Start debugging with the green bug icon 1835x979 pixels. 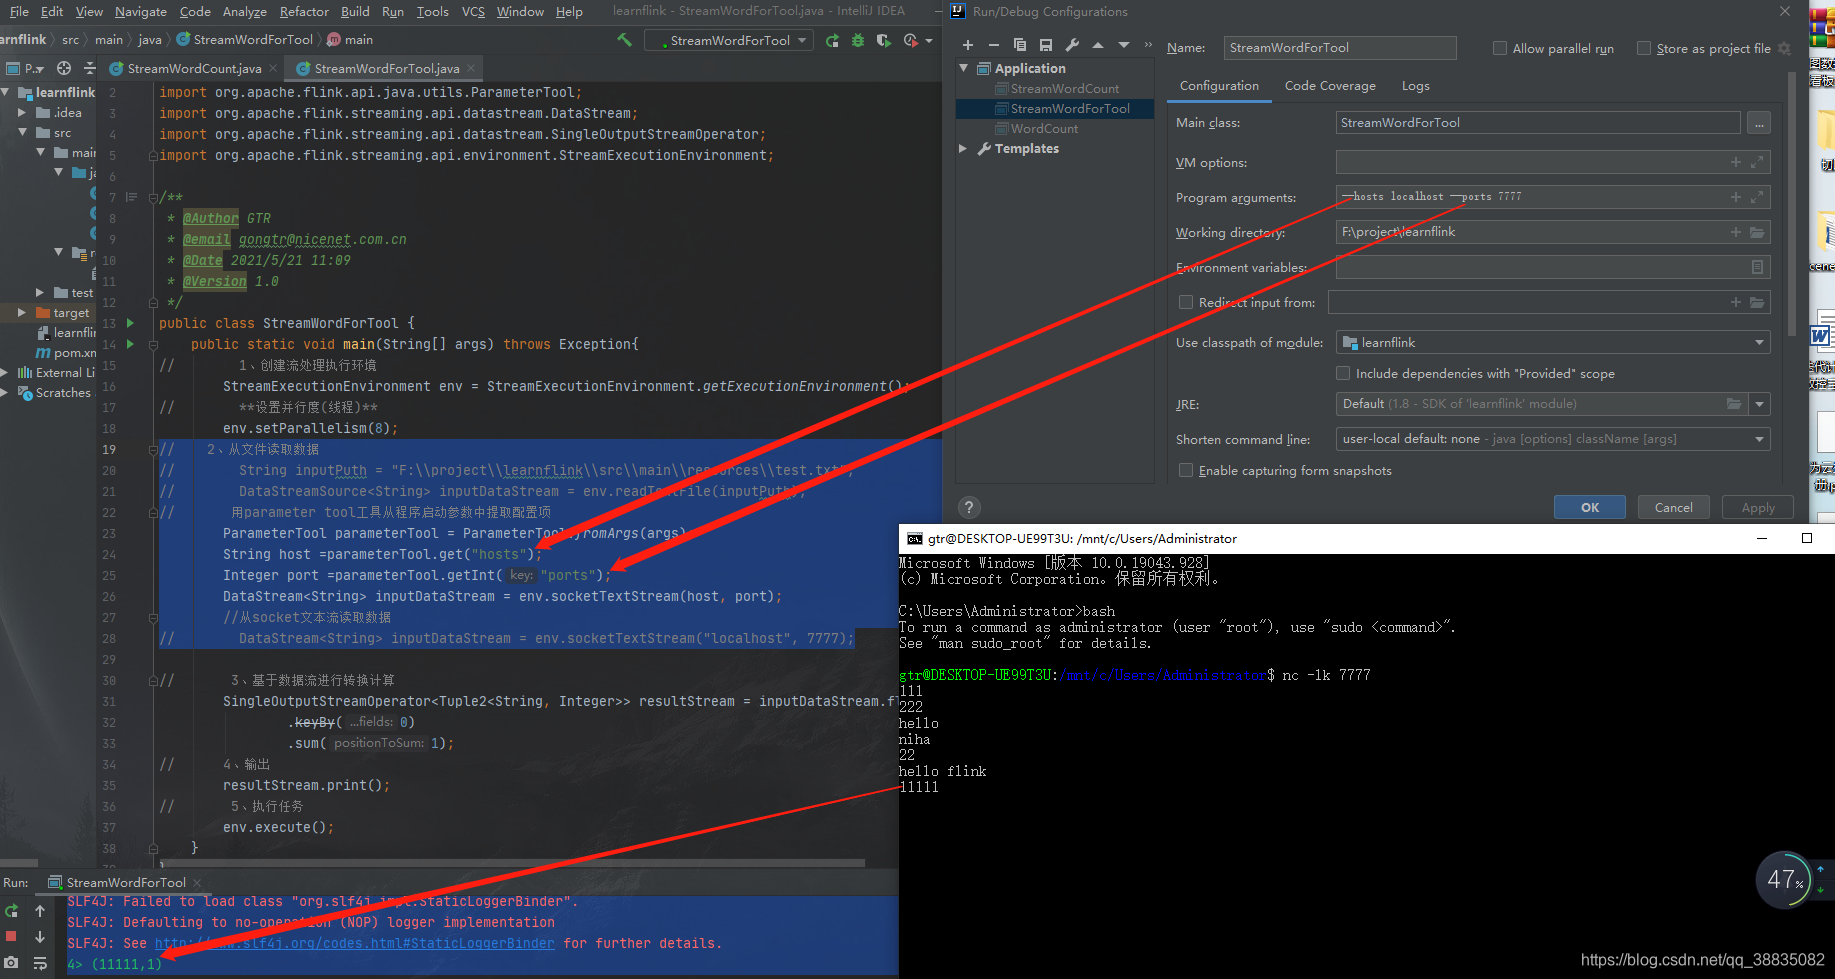click(857, 40)
